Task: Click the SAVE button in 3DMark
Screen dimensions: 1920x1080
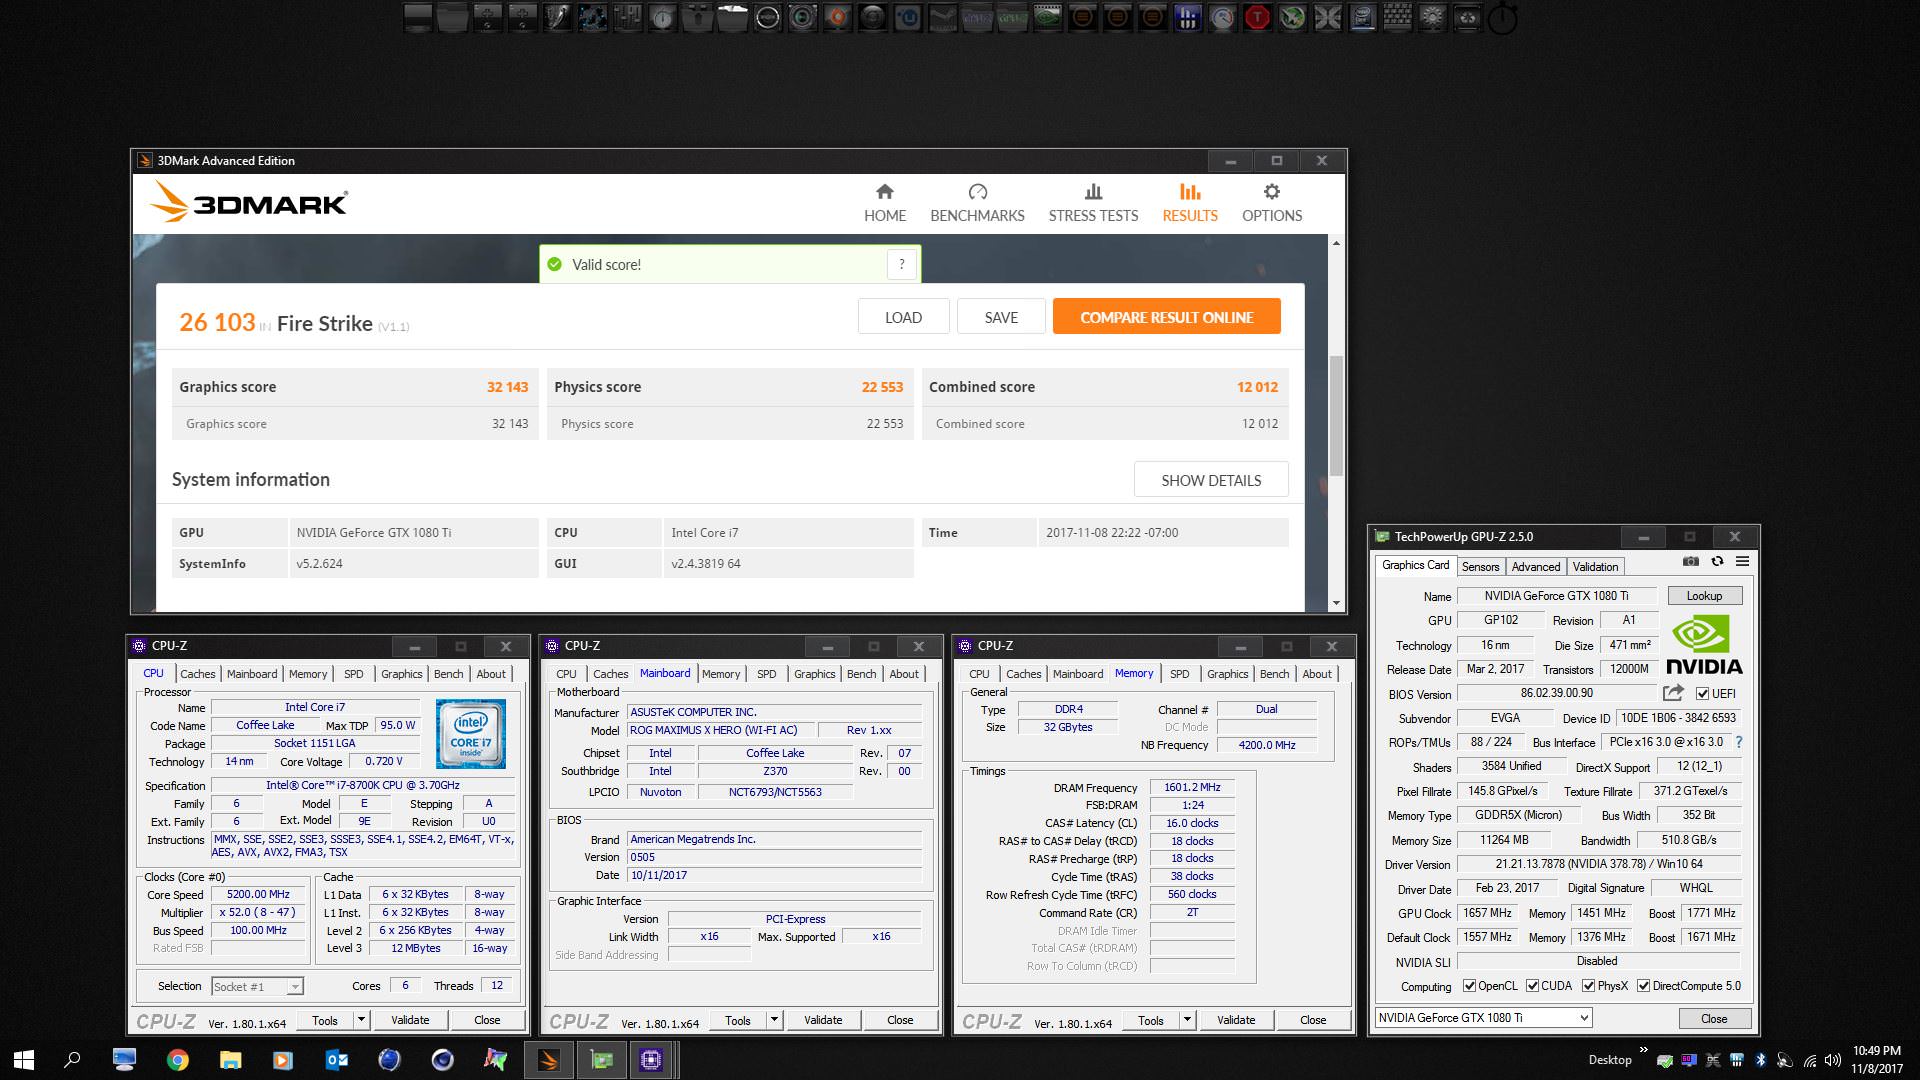Action: [1001, 317]
